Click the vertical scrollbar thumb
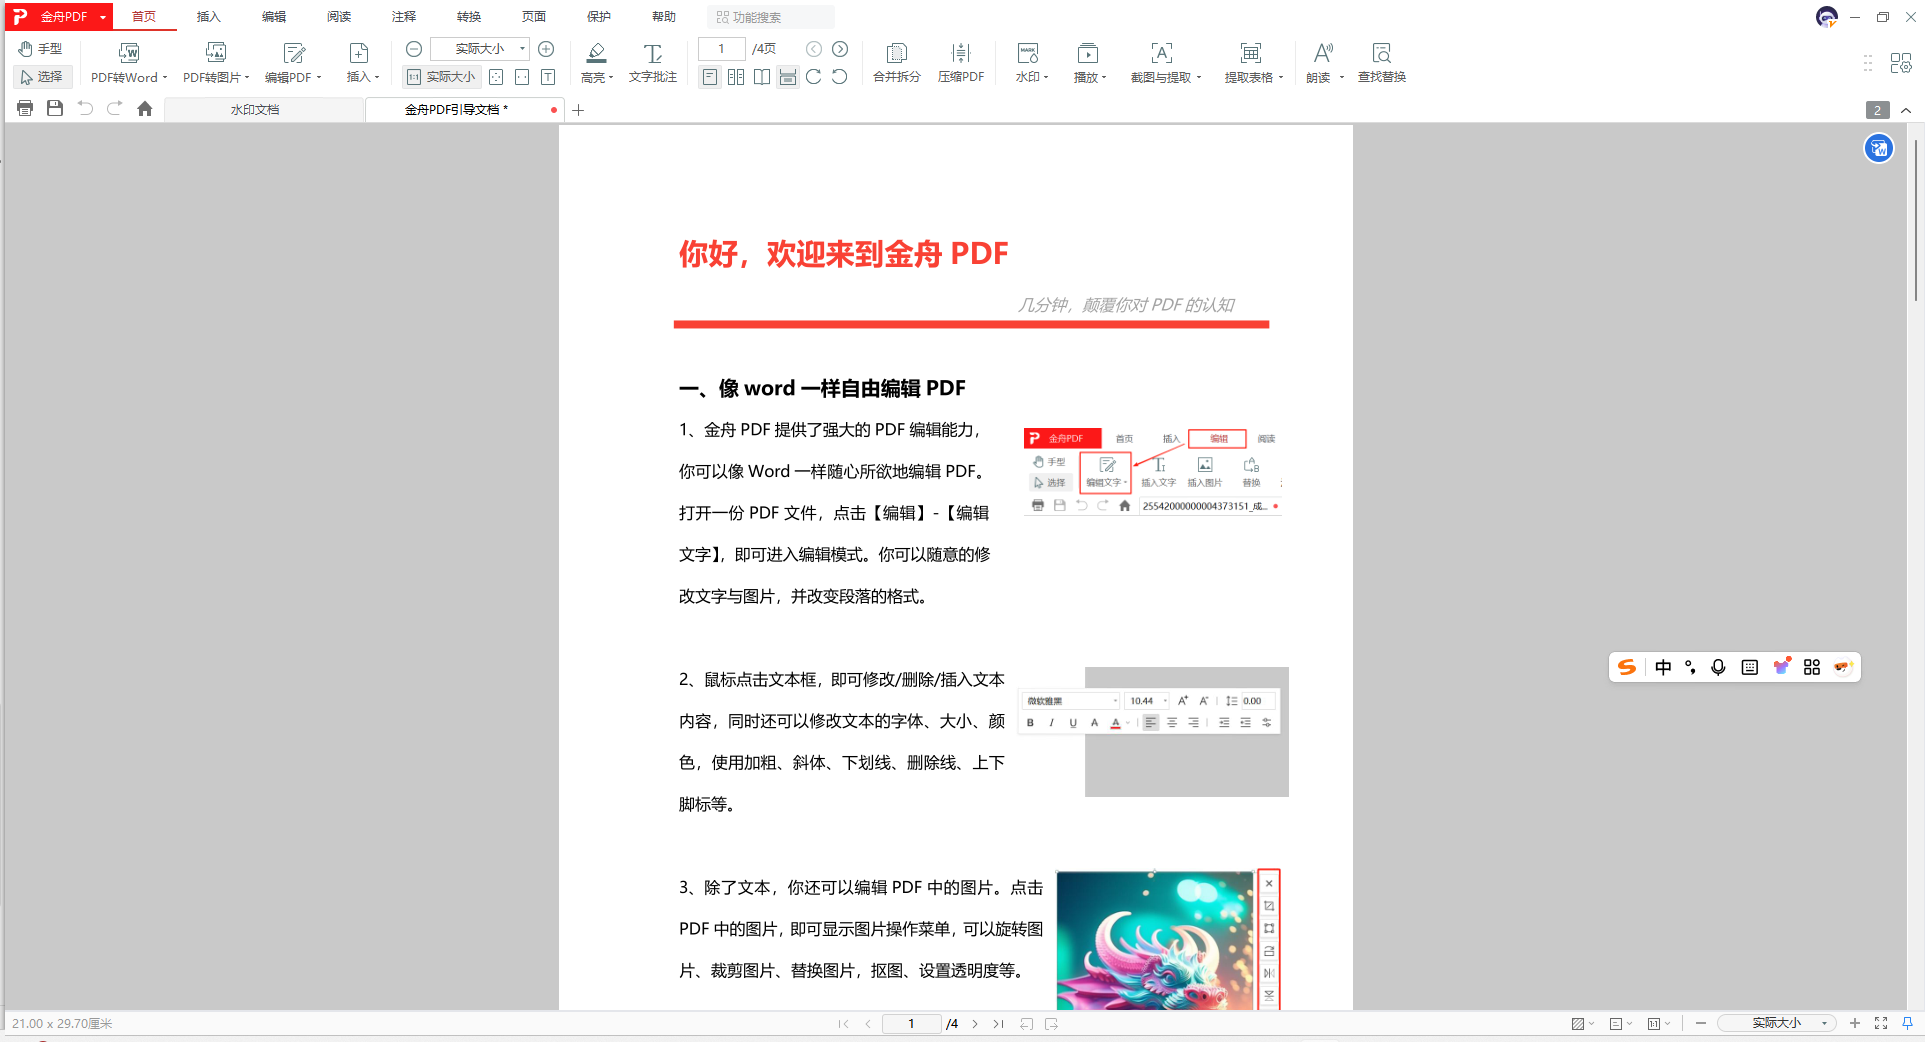 (x=1916, y=220)
